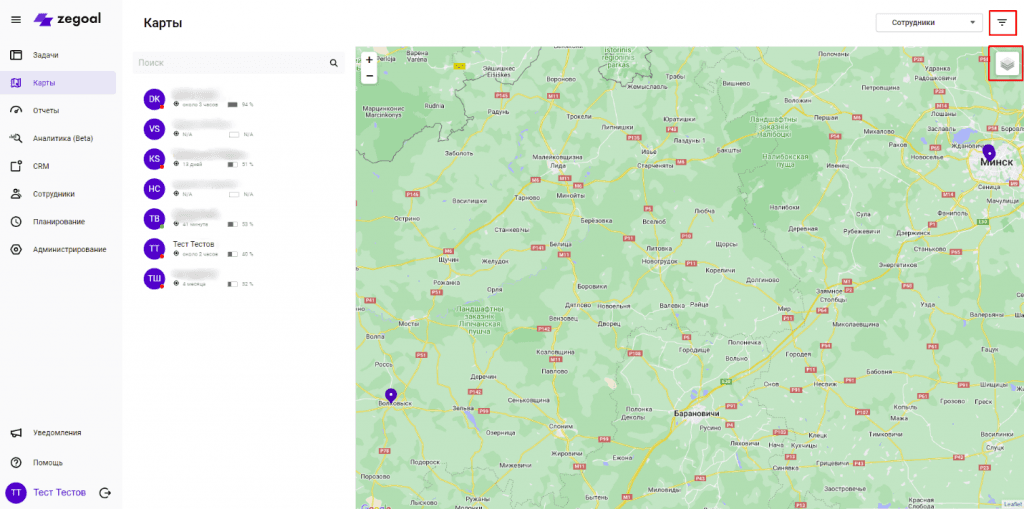Focus the Поиск search field
The height and width of the screenshot is (509, 1024).
tap(230, 63)
